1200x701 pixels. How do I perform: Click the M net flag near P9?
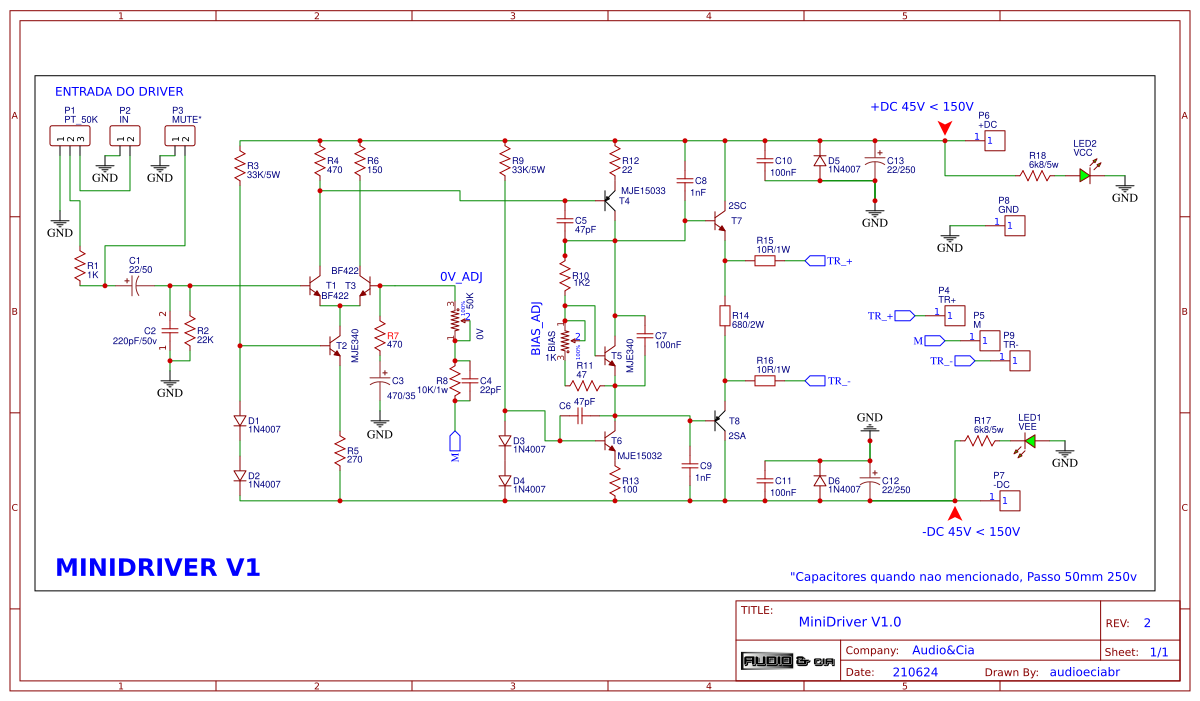tap(932, 340)
